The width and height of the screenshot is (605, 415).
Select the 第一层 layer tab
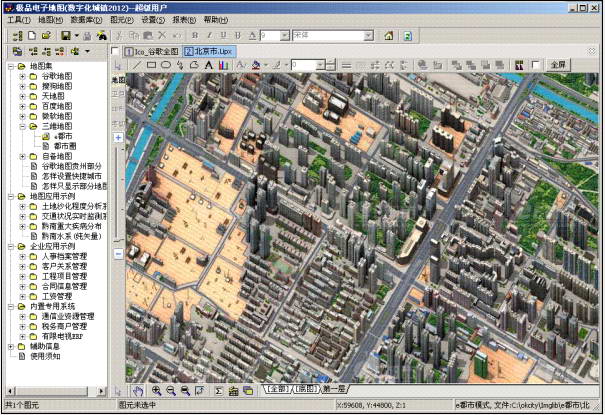(x=334, y=389)
